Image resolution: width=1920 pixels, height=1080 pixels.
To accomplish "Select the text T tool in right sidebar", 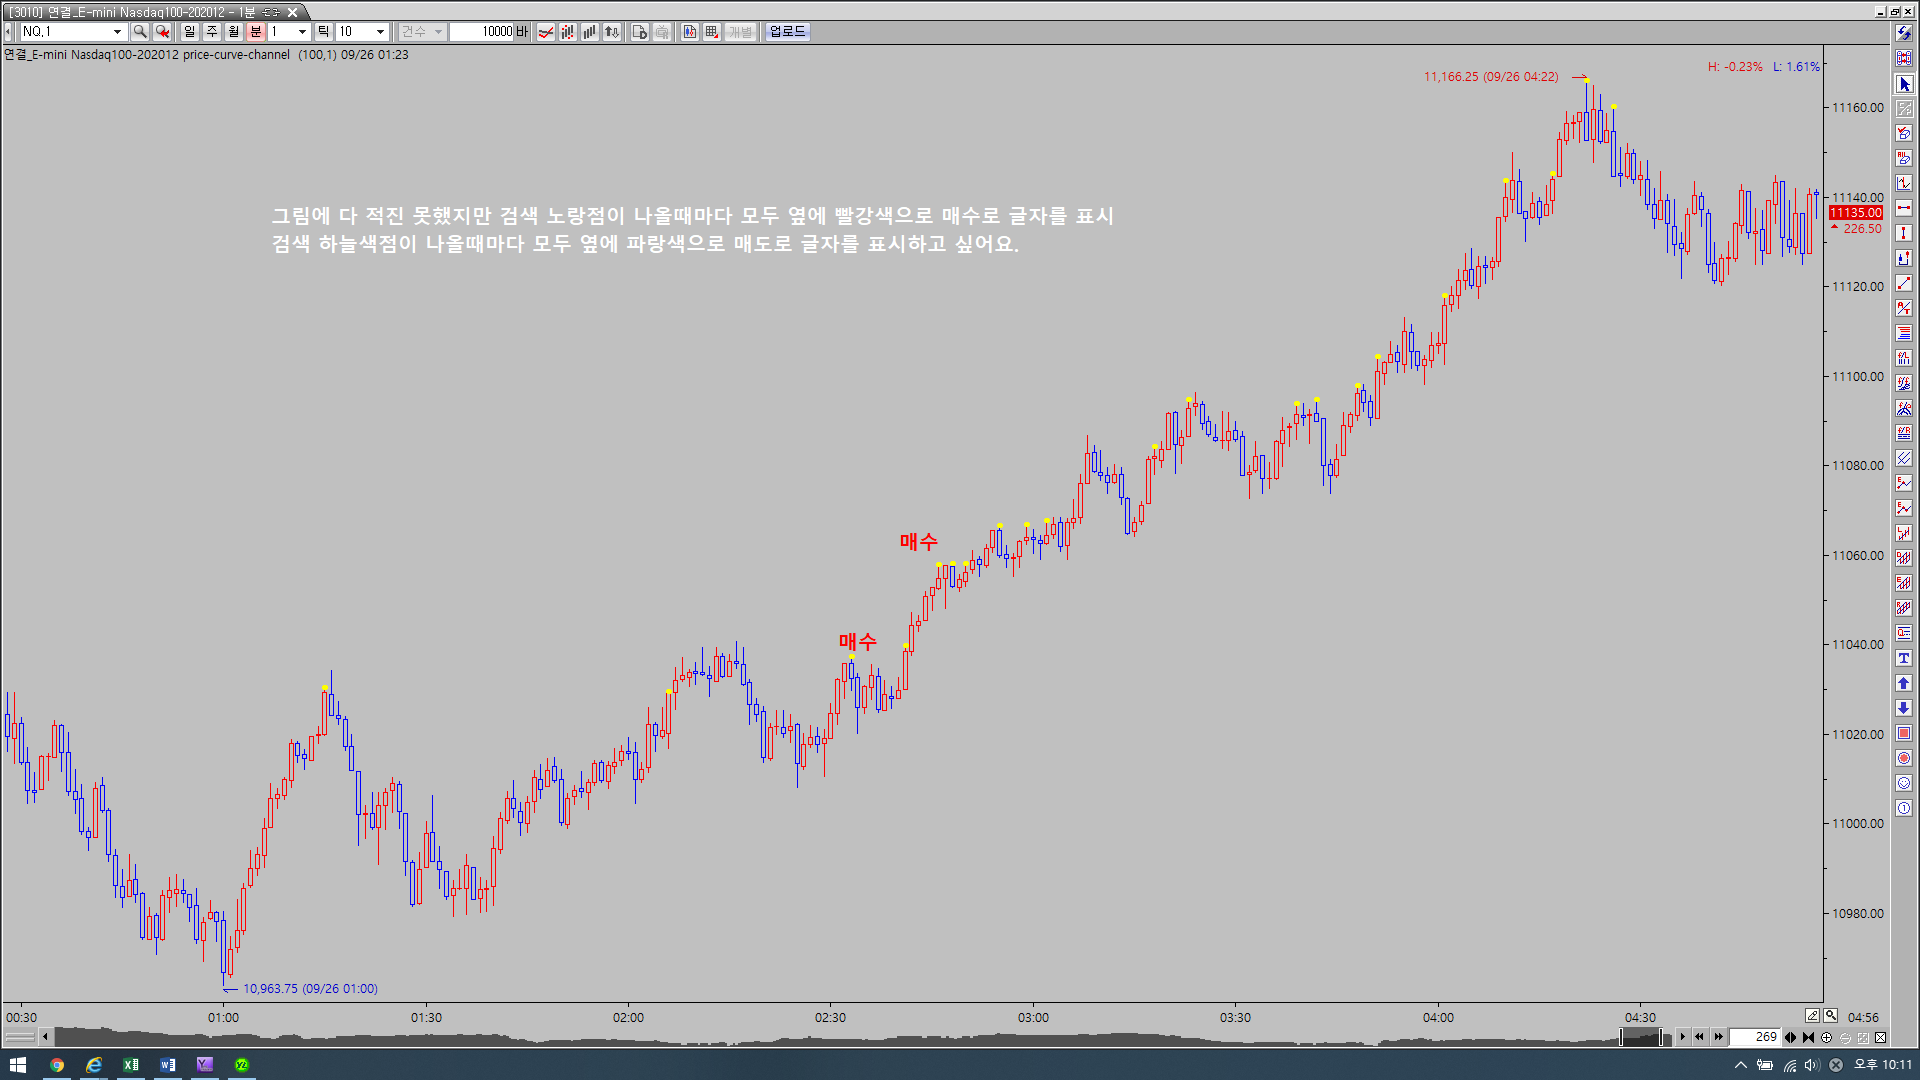I will 1904,658.
